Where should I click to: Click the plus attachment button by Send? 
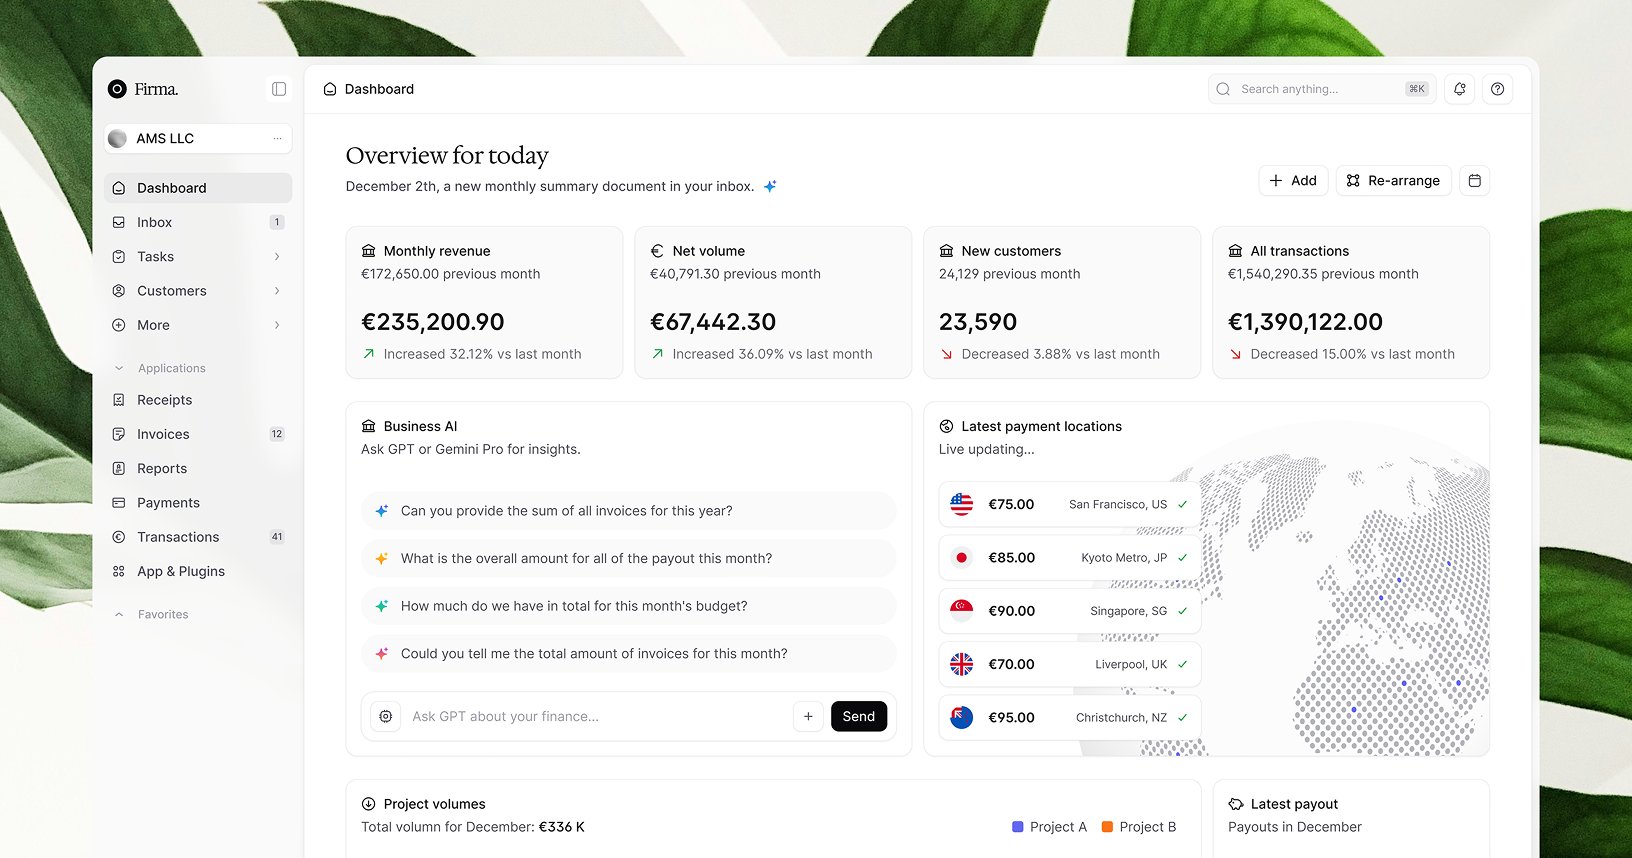point(808,716)
